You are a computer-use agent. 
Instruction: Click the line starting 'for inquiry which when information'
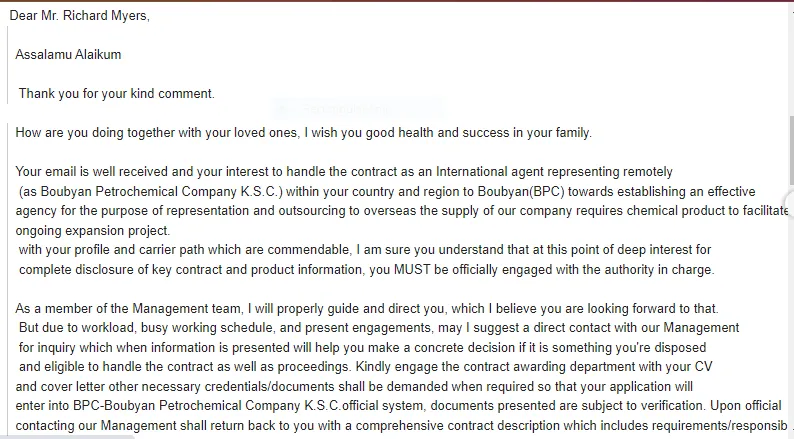point(362,347)
